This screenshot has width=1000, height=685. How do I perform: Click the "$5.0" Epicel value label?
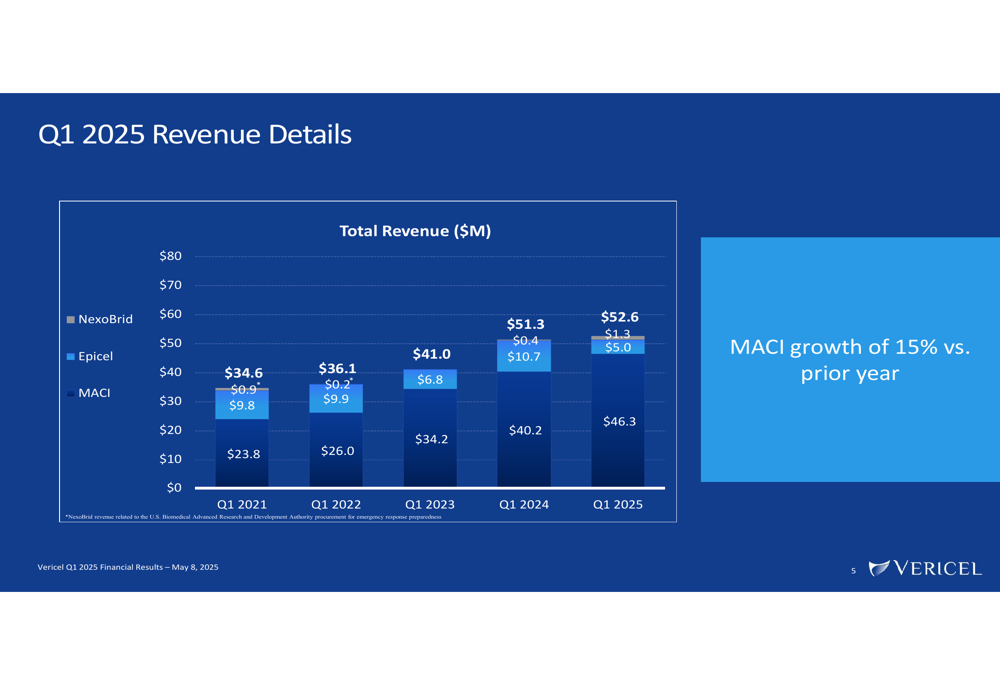[x=618, y=348]
